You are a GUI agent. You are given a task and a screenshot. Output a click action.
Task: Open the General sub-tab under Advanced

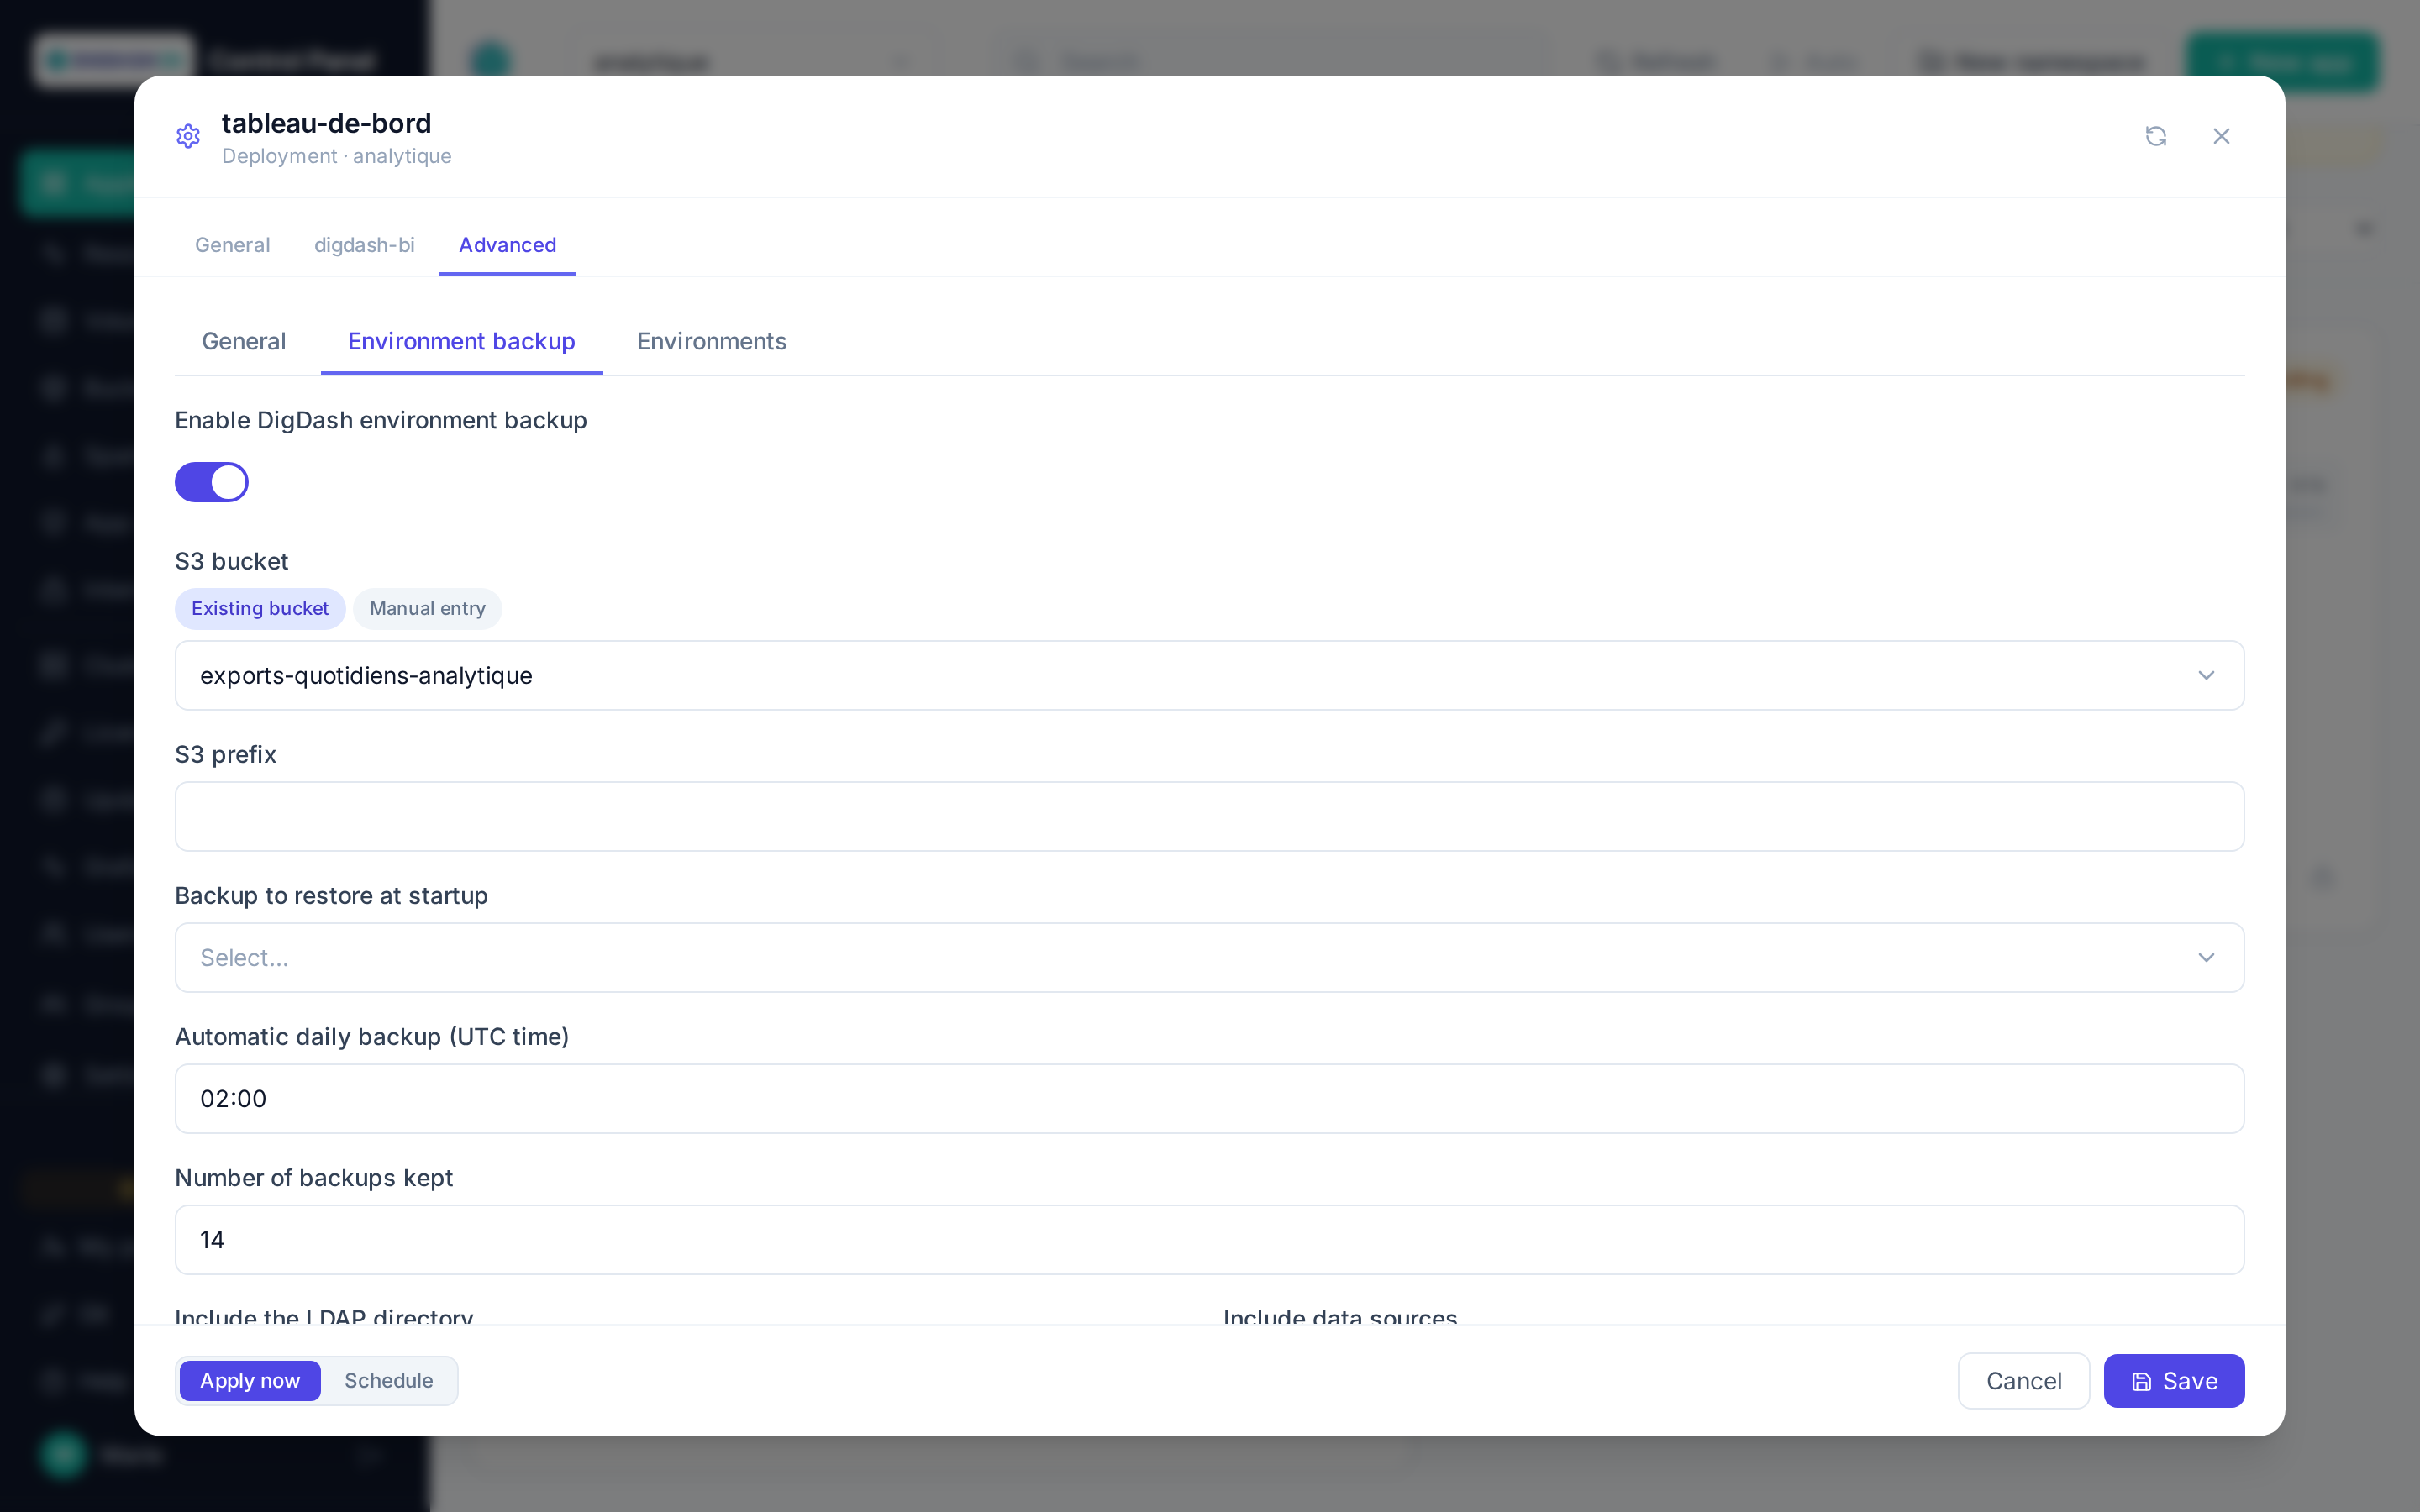[244, 341]
